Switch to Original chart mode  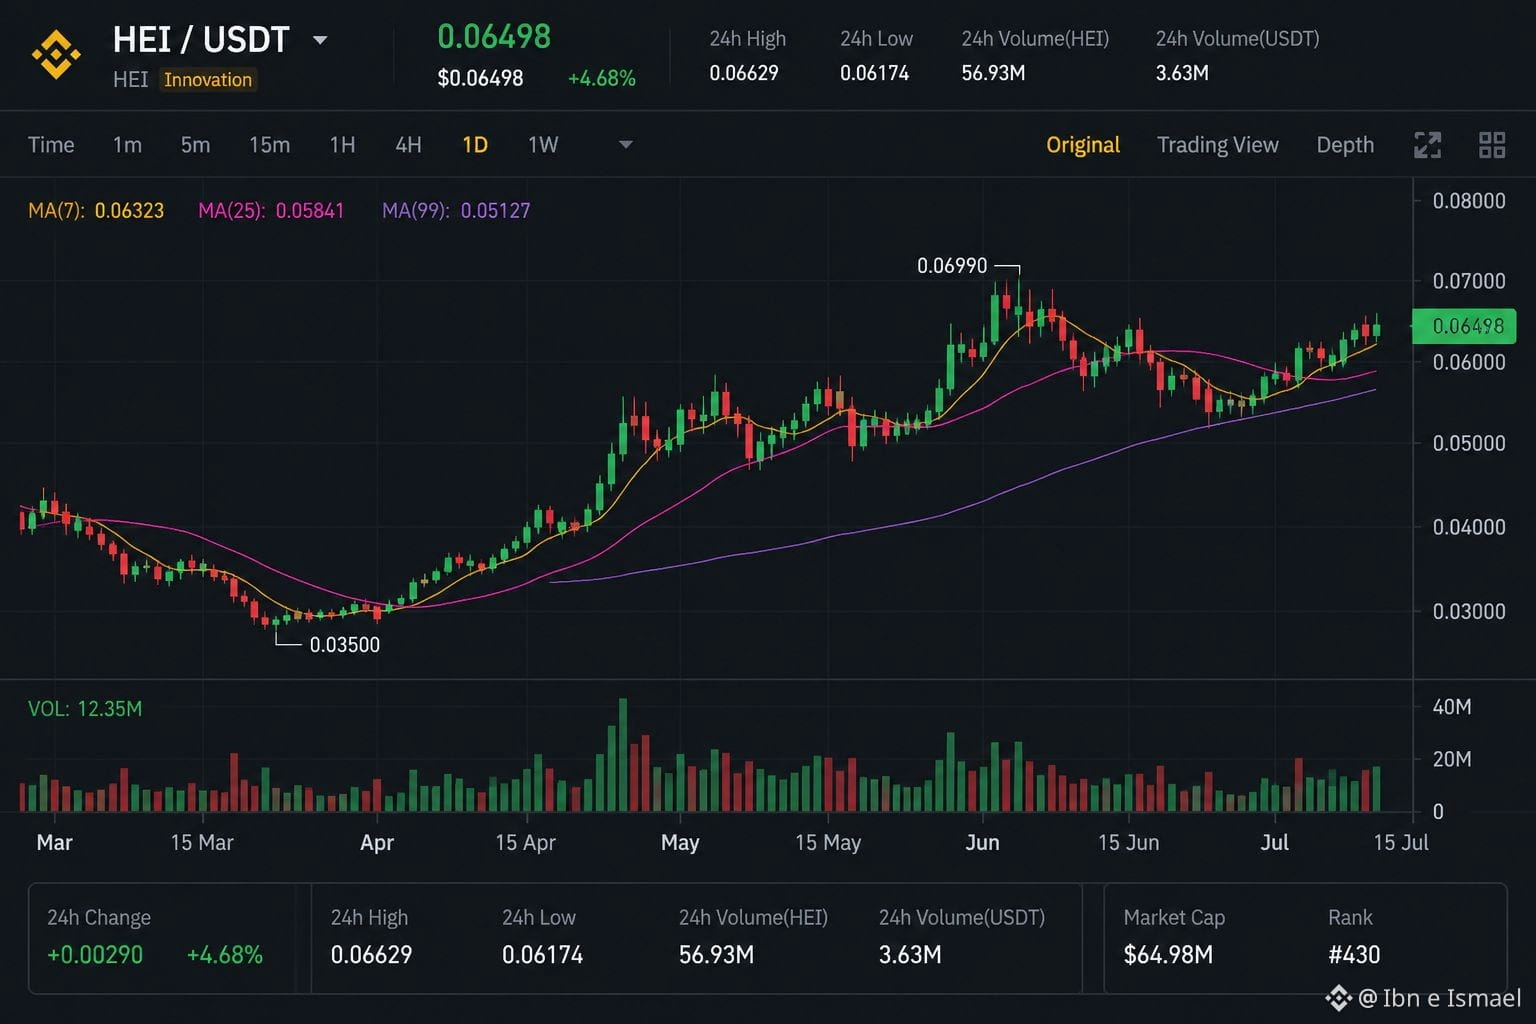point(1083,145)
